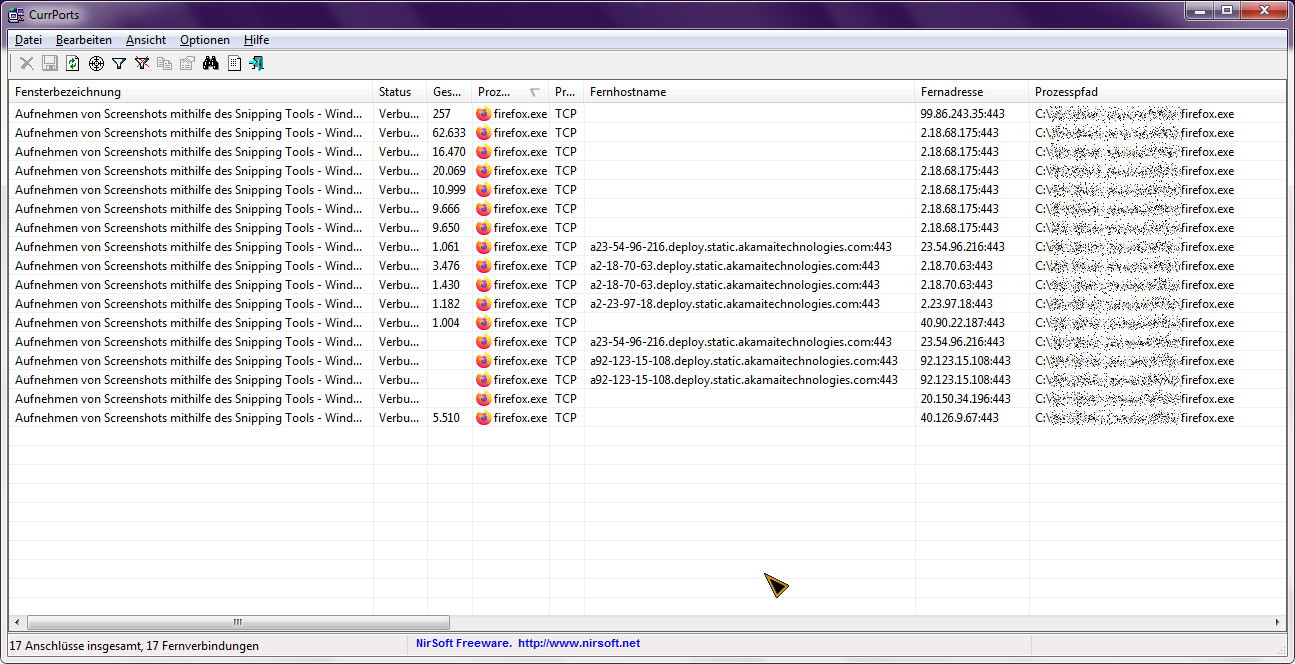Click Firefox icon in row with 9.666
This screenshot has height=664, width=1295.
(484, 209)
